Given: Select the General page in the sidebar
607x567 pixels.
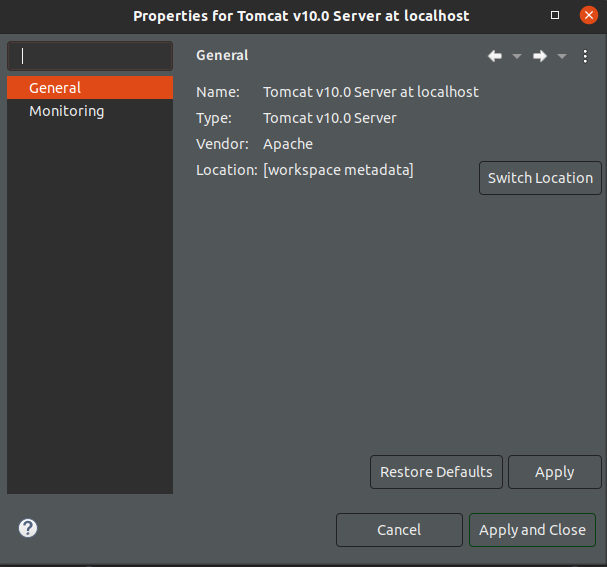Looking at the screenshot, I should [55, 88].
